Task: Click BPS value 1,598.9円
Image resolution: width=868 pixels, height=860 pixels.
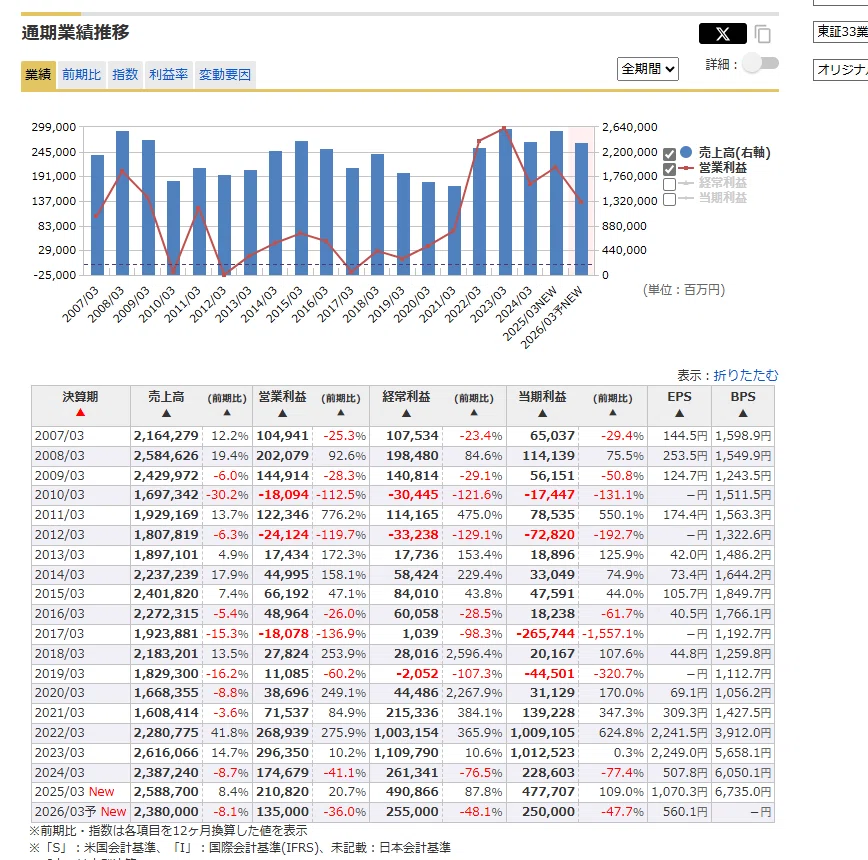Action: pyautogui.click(x=743, y=436)
